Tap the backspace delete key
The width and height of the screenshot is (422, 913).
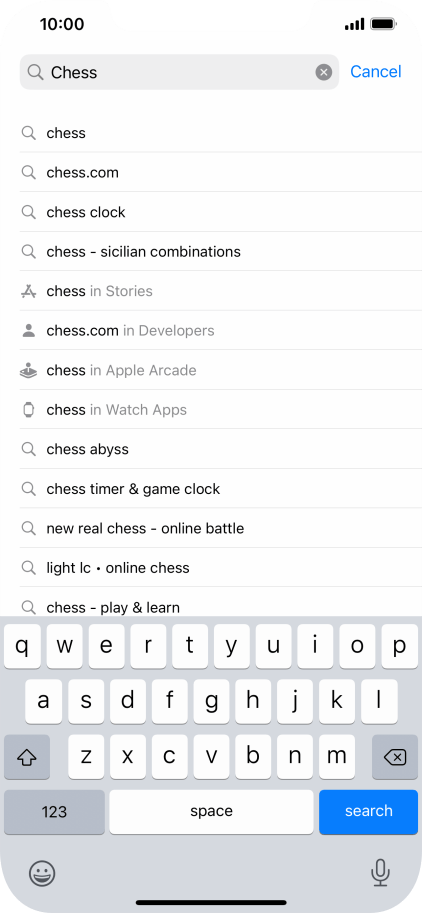[x=395, y=757]
